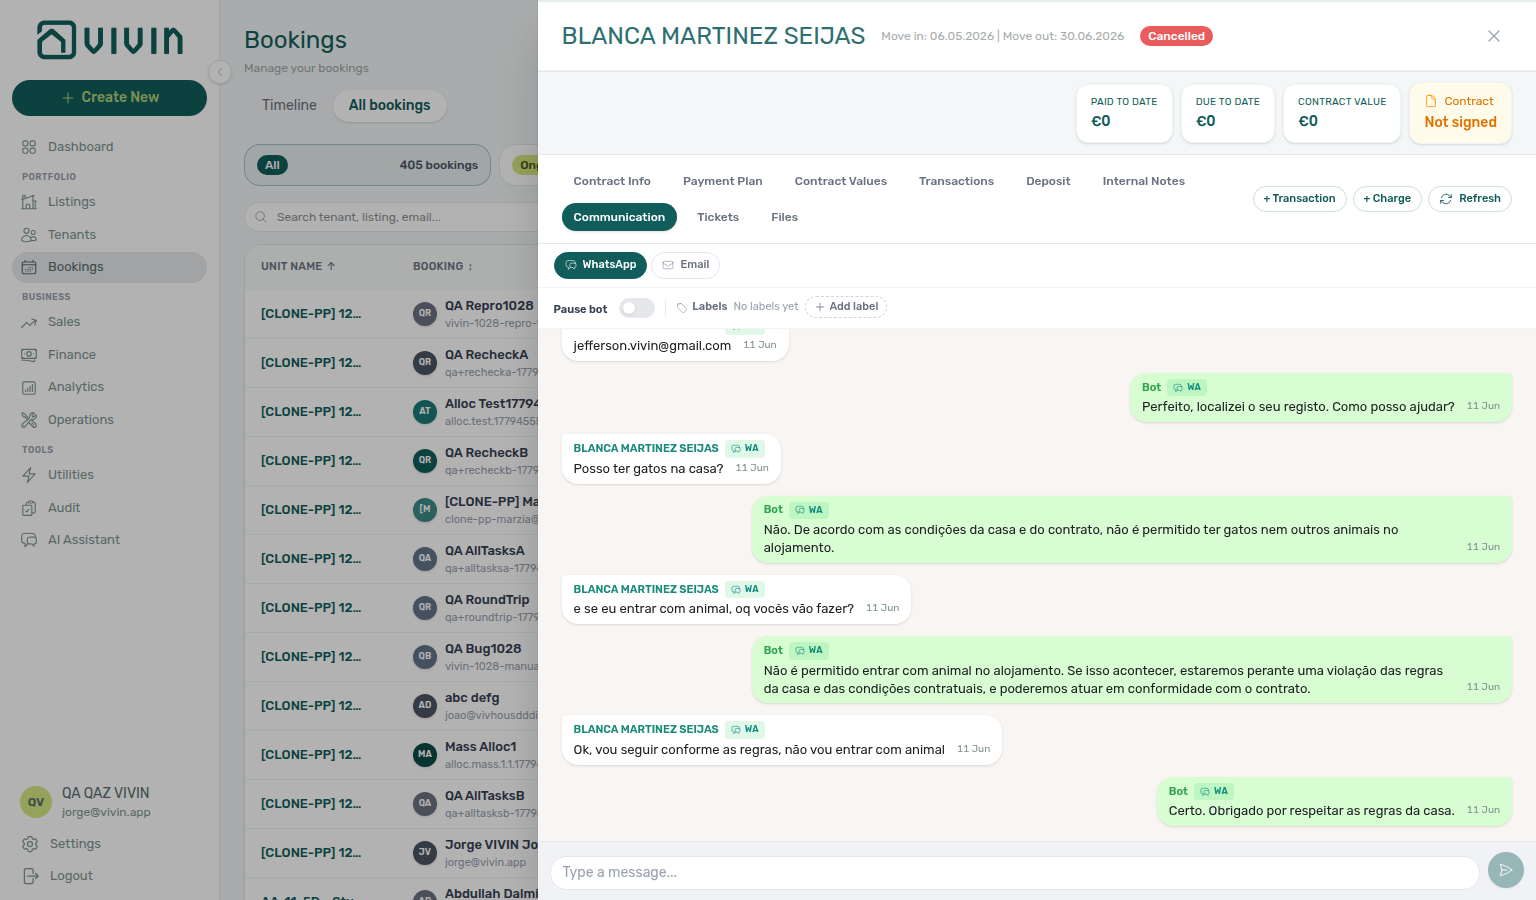Open Finance section in sidebar
Image resolution: width=1536 pixels, height=900 pixels.
tap(109, 355)
